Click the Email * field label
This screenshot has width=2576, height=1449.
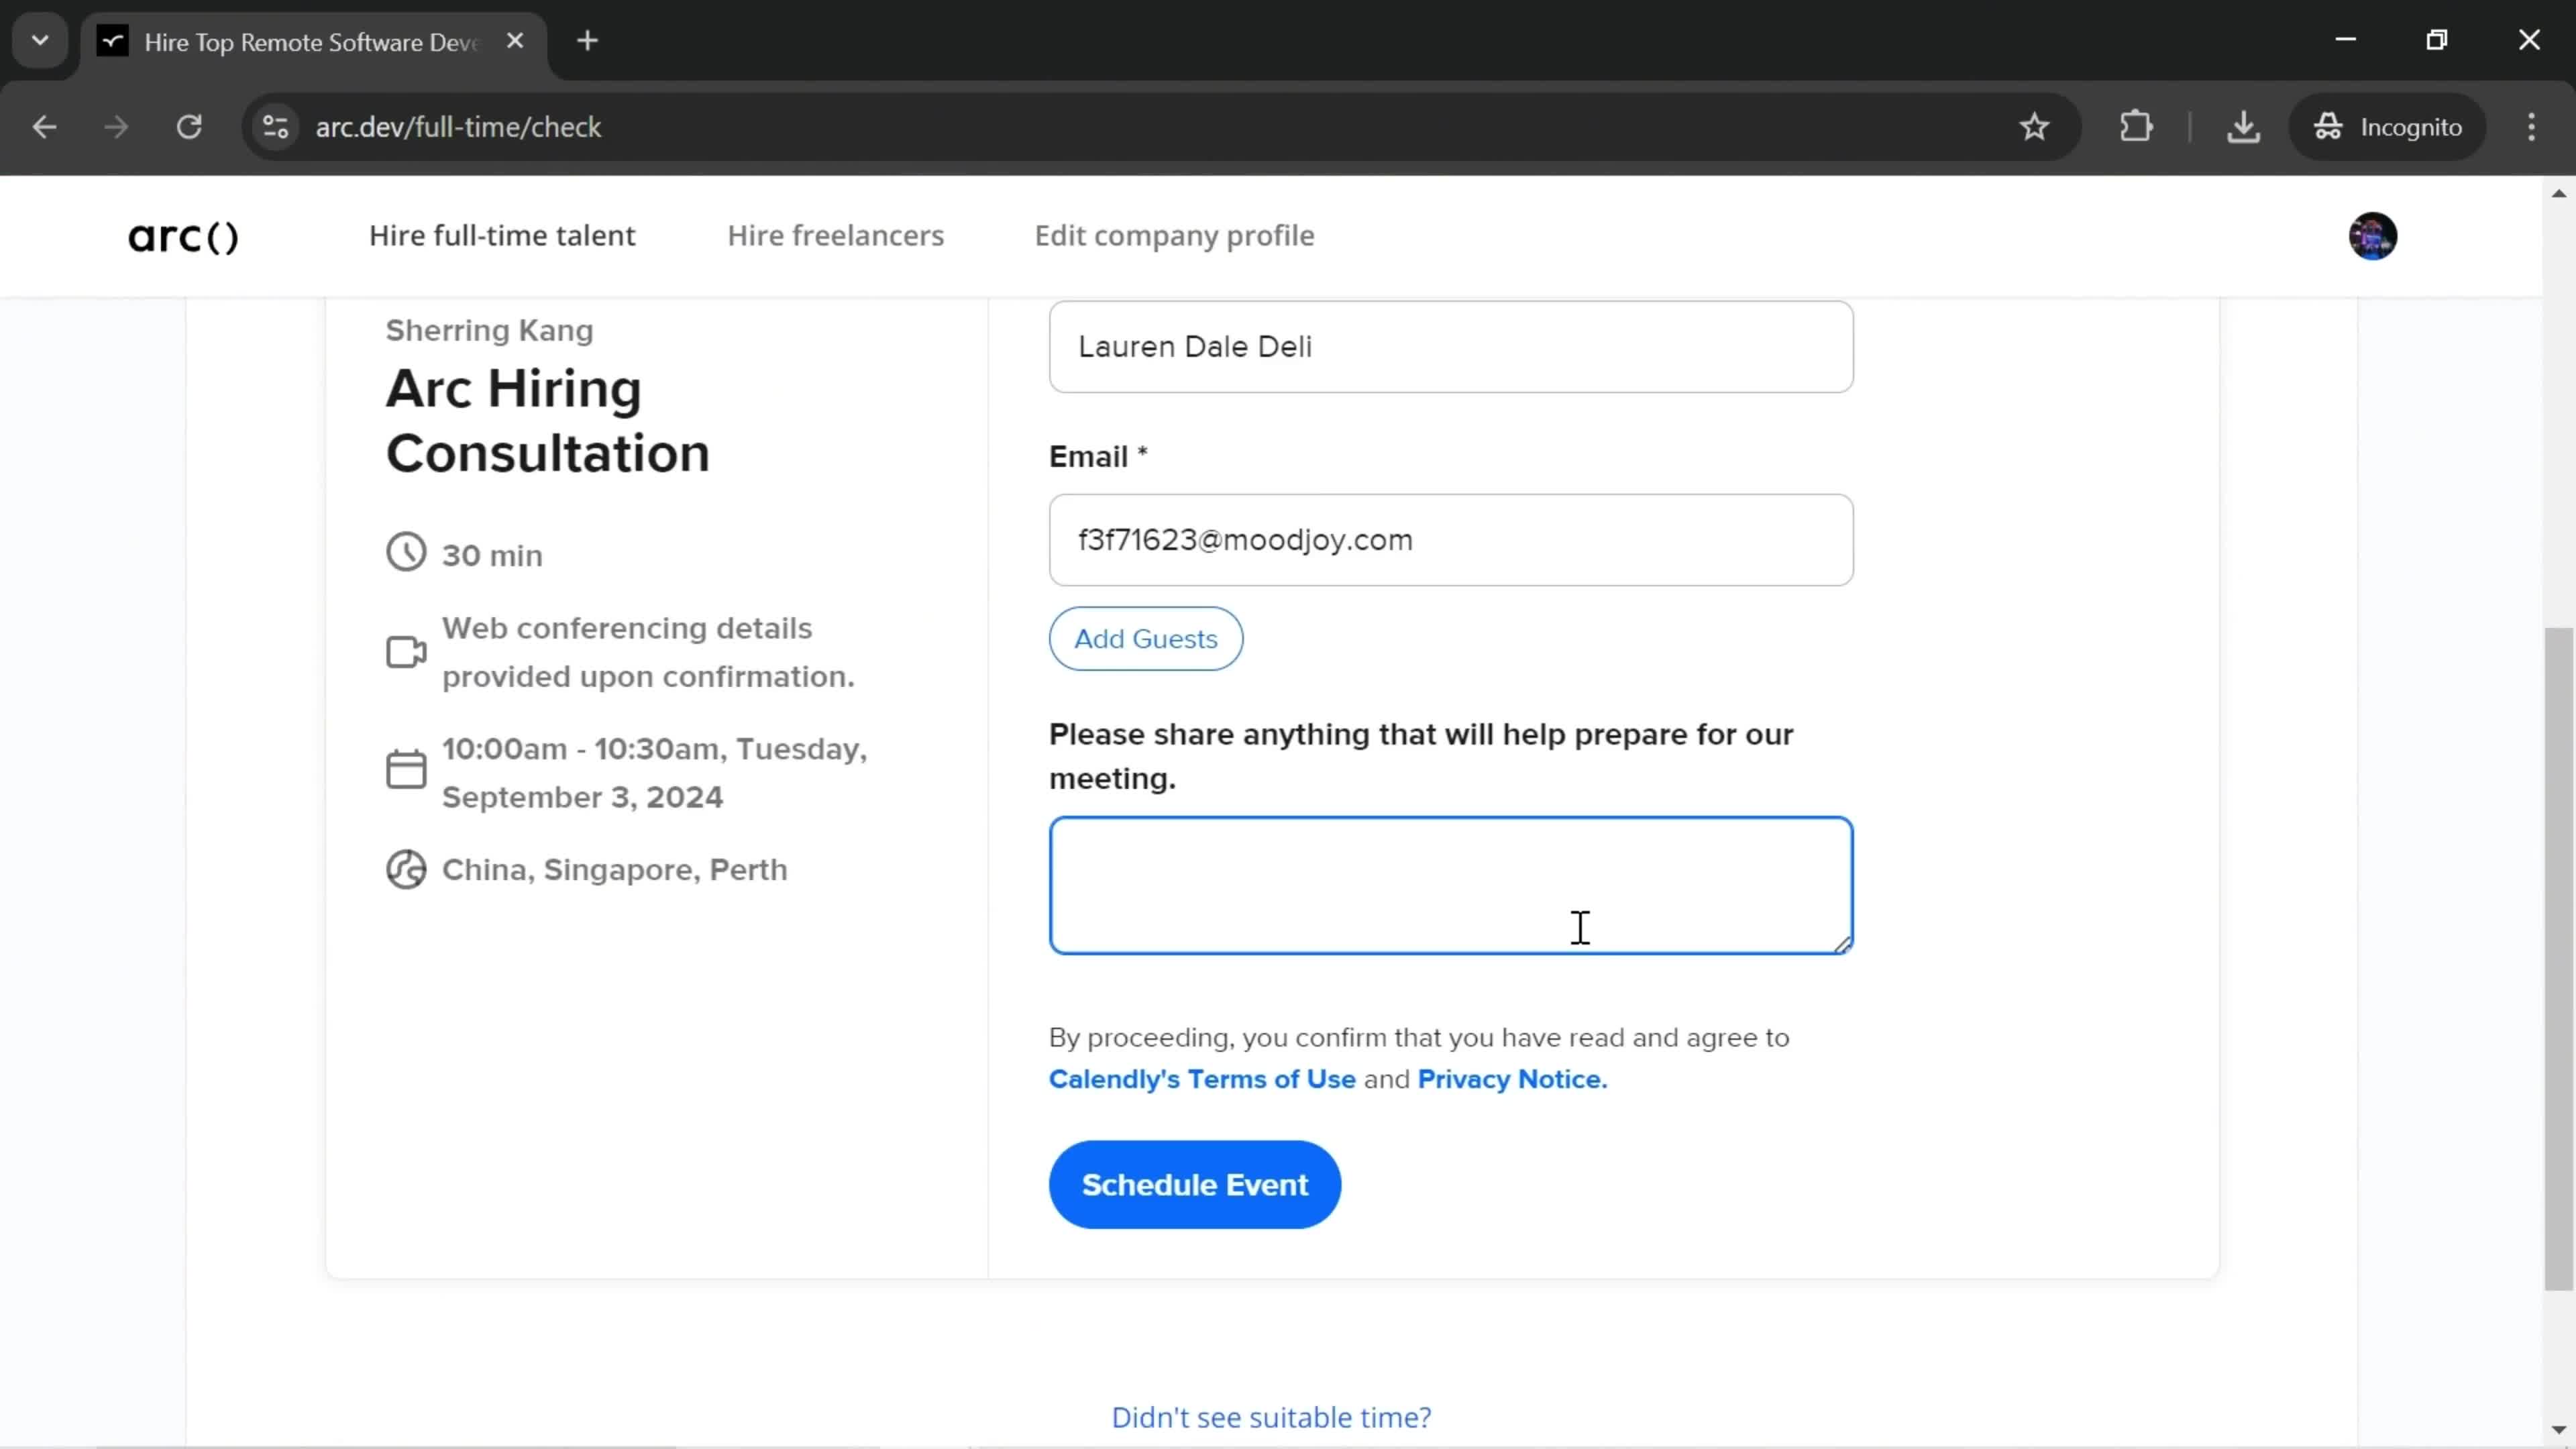pyautogui.click(x=1098, y=456)
